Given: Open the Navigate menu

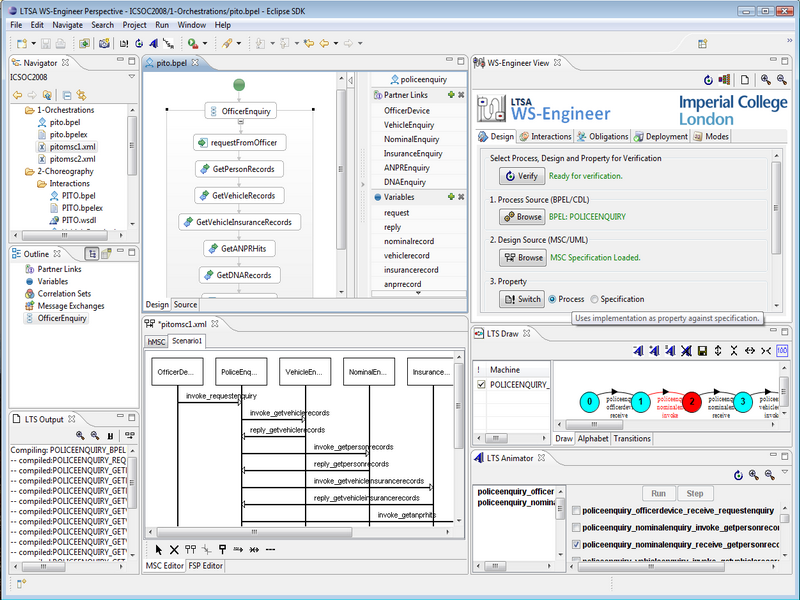Looking at the screenshot, I should (x=67, y=25).
